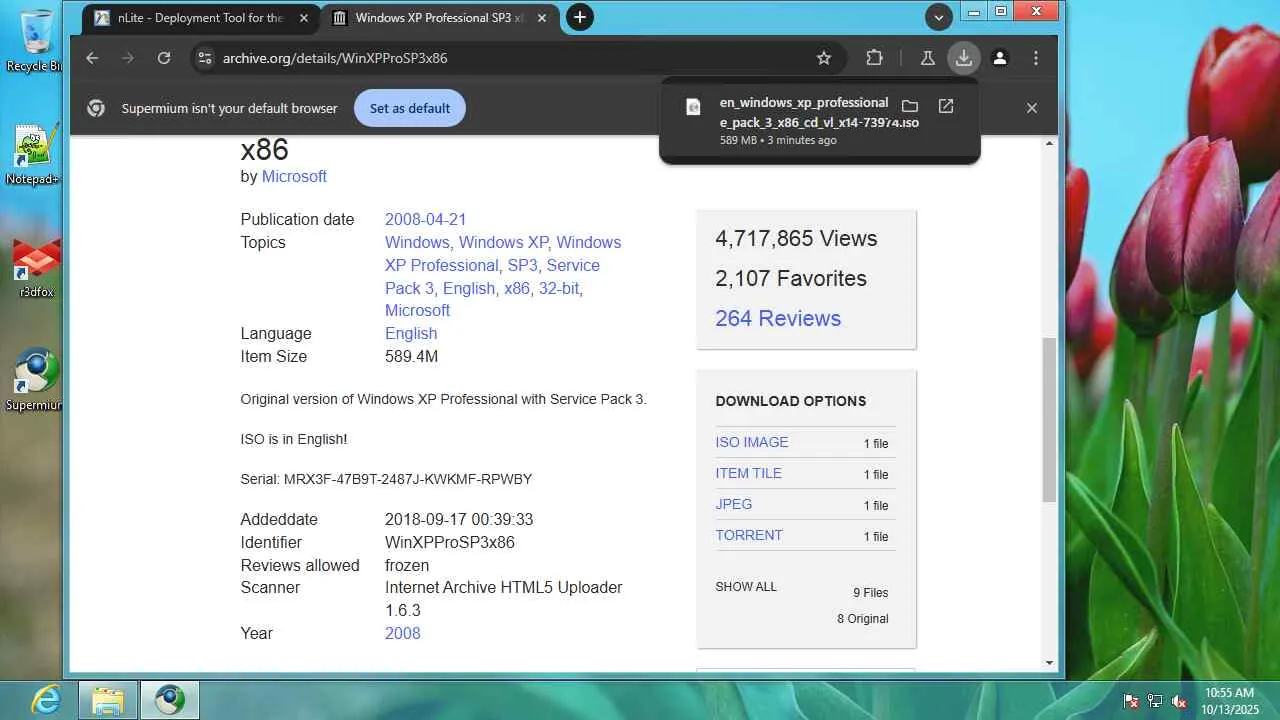1280x720 pixels.
Task: Open the network tray icon
Action: [x=1155, y=701]
